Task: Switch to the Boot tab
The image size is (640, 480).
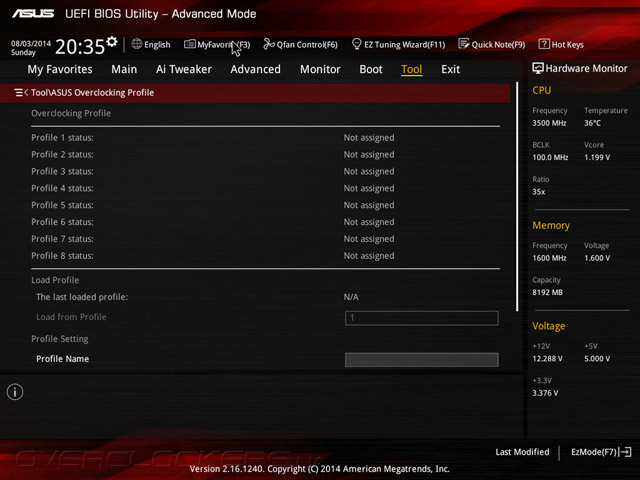Action: coord(371,69)
